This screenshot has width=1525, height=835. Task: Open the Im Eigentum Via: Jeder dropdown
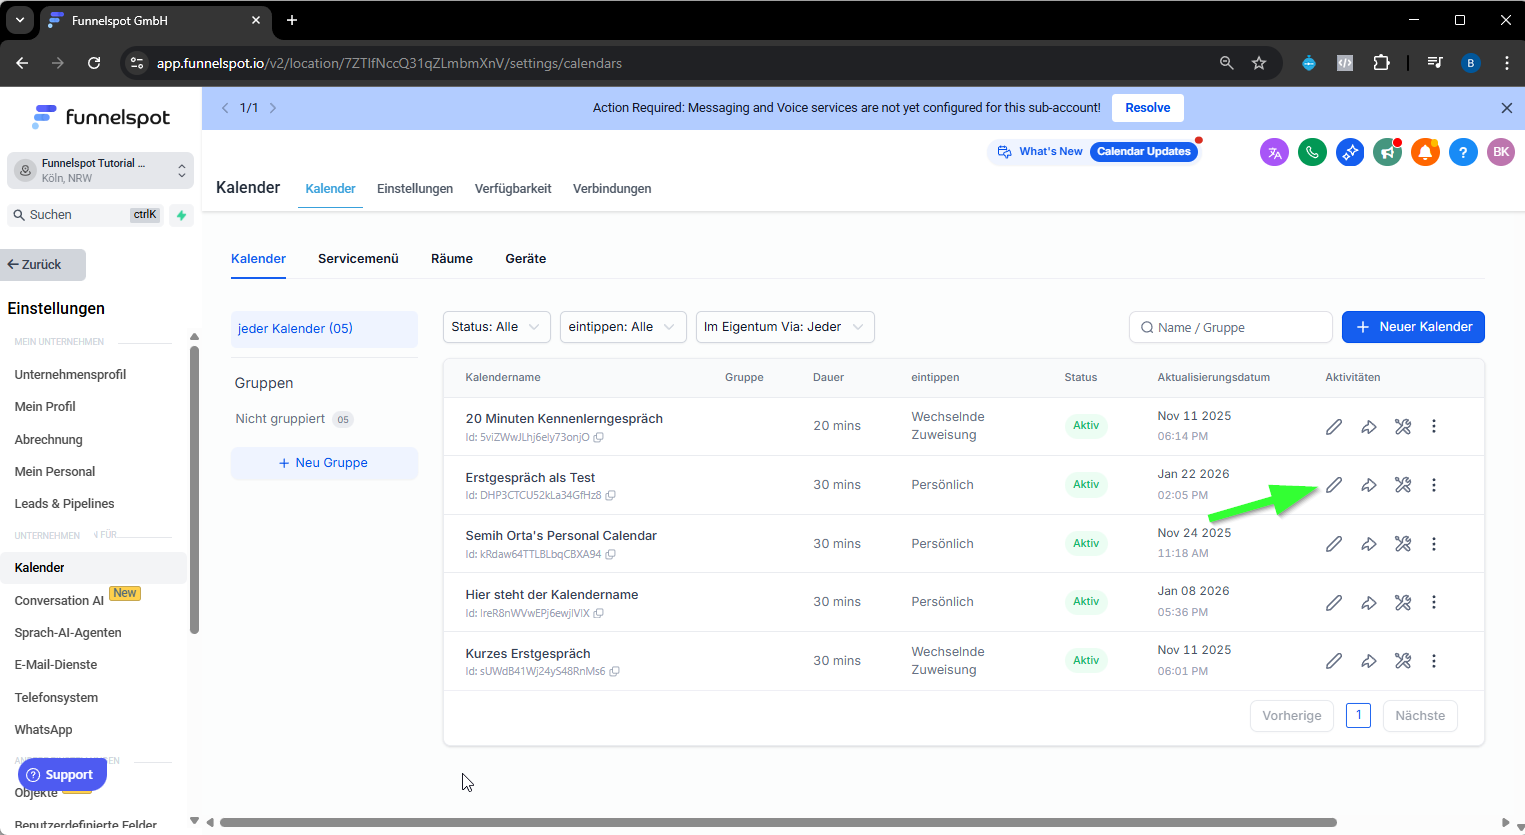(x=784, y=327)
